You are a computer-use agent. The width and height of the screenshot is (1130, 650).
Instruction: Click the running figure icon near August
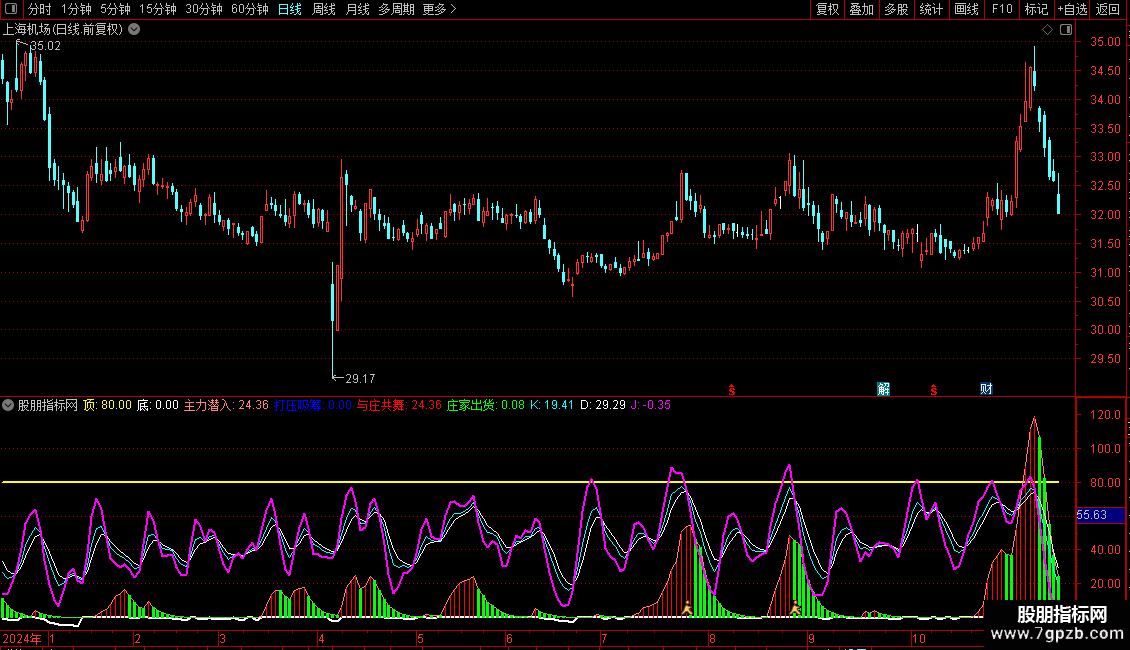click(x=687, y=607)
